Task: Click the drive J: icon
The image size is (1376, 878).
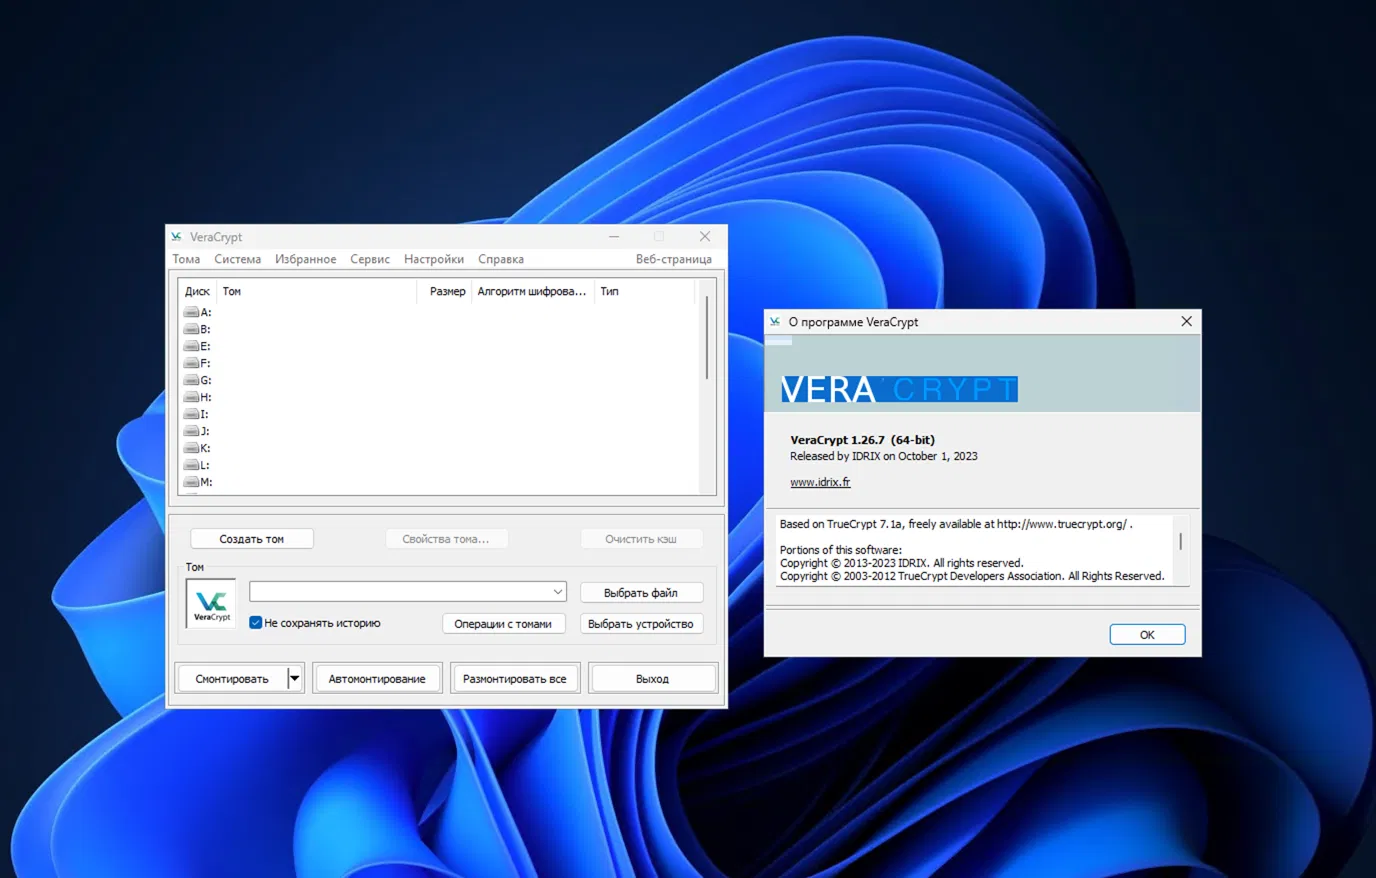Action: 191,432
